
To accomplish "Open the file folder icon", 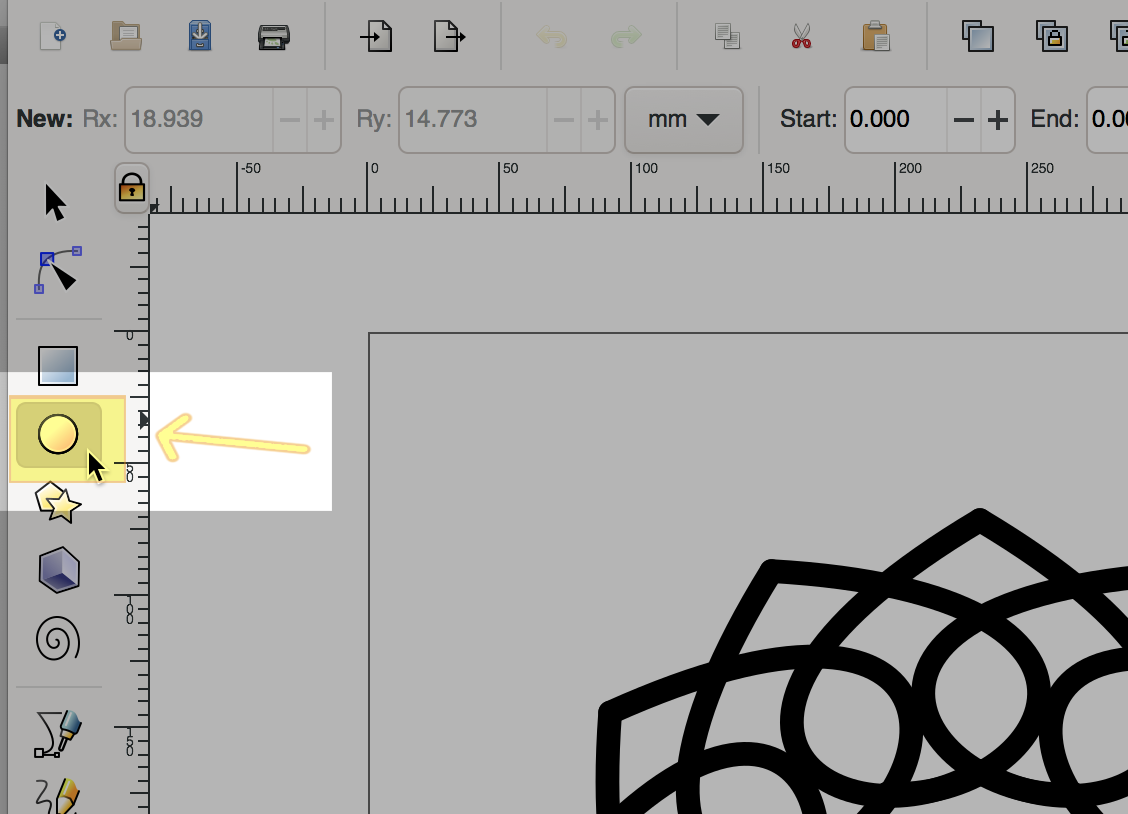I will click(126, 37).
